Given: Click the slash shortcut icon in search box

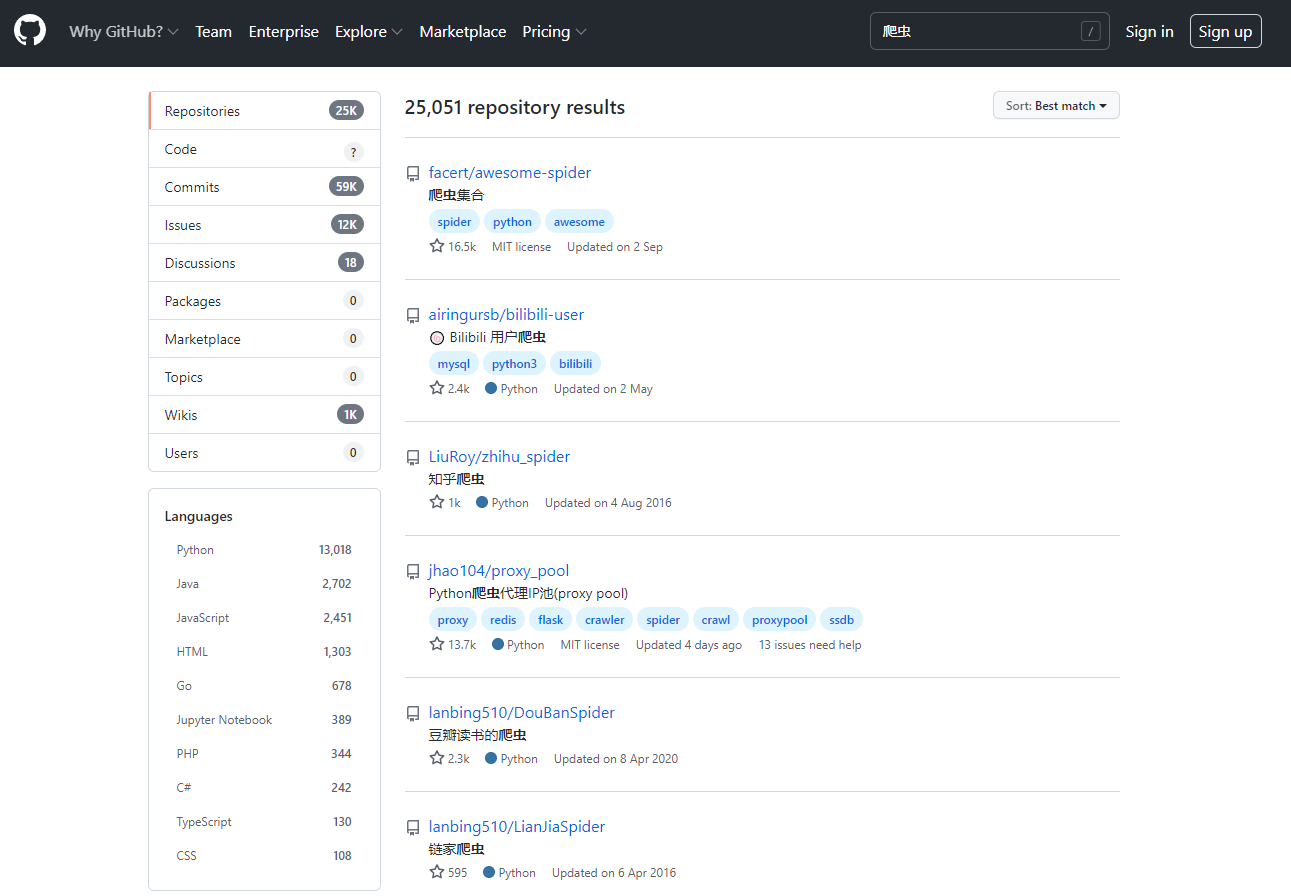Looking at the screenshot, I should pyautogui.click(x=1090, y=31).
